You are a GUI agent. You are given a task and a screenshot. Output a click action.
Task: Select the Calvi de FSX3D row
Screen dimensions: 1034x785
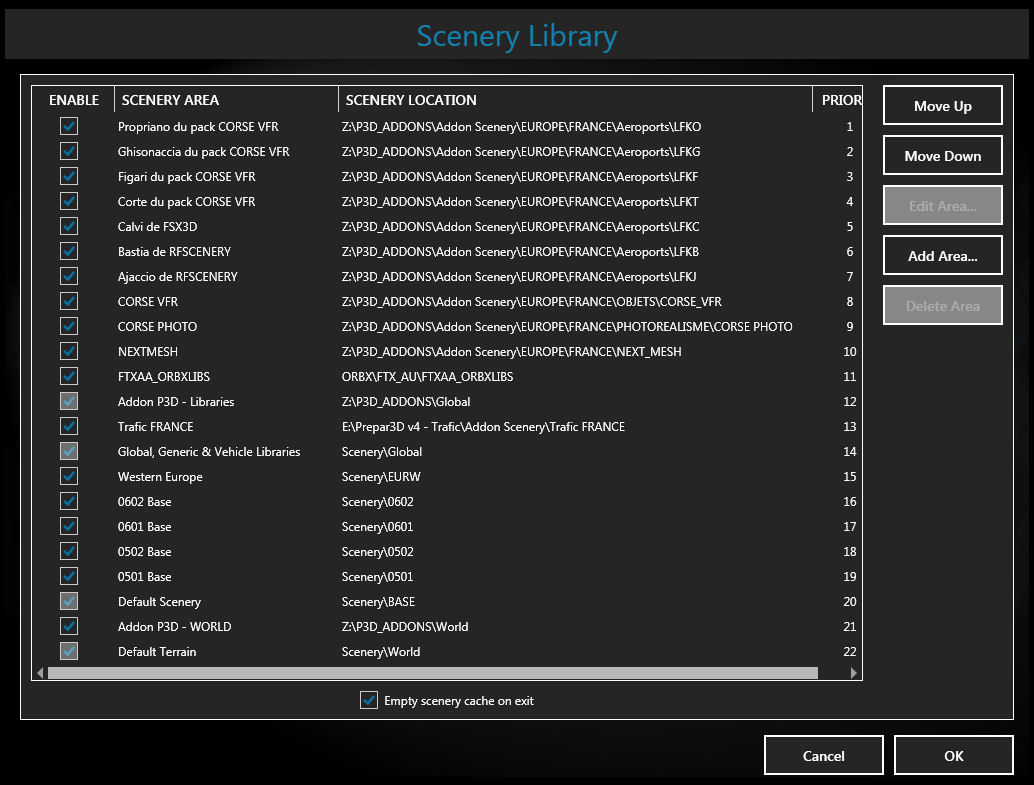(x=157, y=227)
